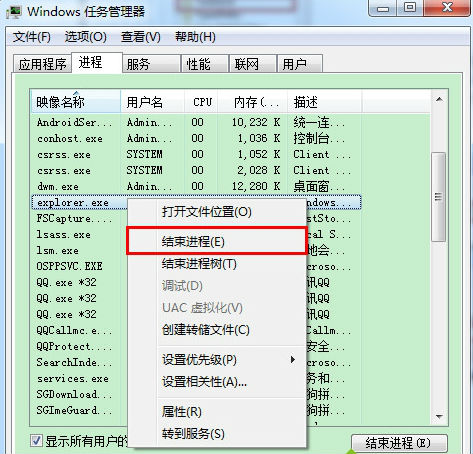
Task: Open the 帮助(H) menu
Action: (195, 37)
